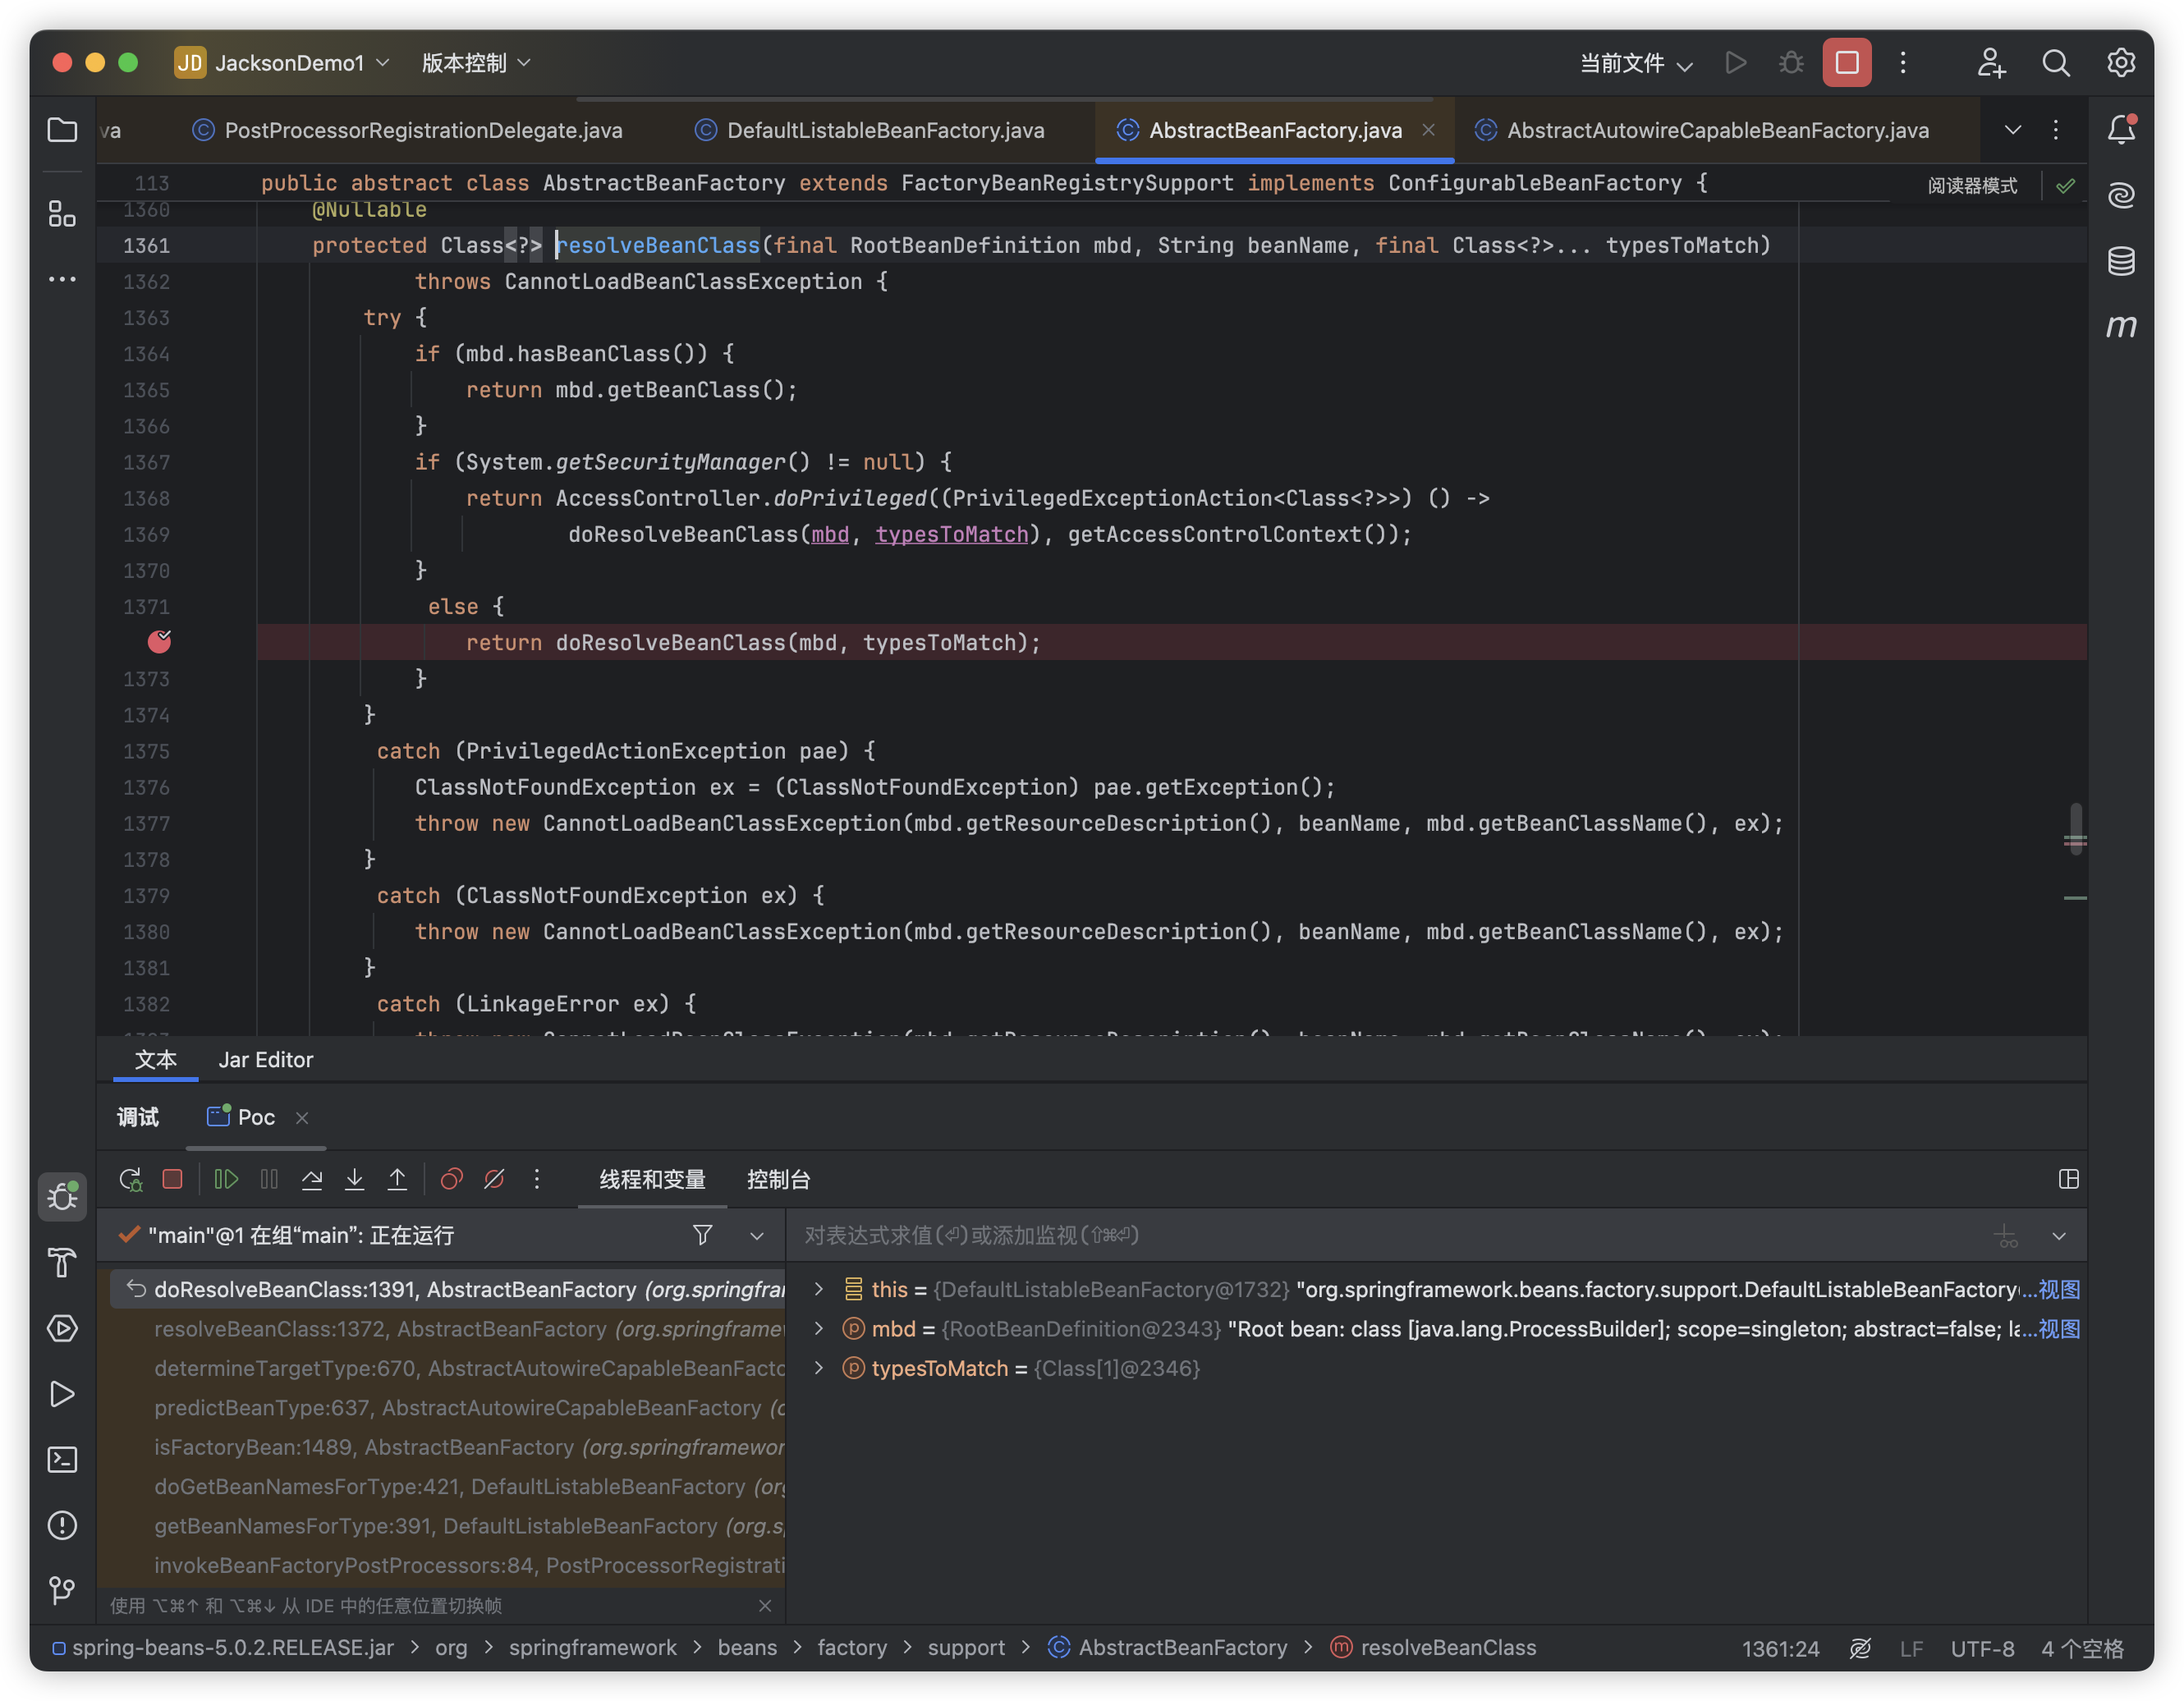Open the Services tool window icon
Screen dimensions: 2184x1701
[62, 1328]
